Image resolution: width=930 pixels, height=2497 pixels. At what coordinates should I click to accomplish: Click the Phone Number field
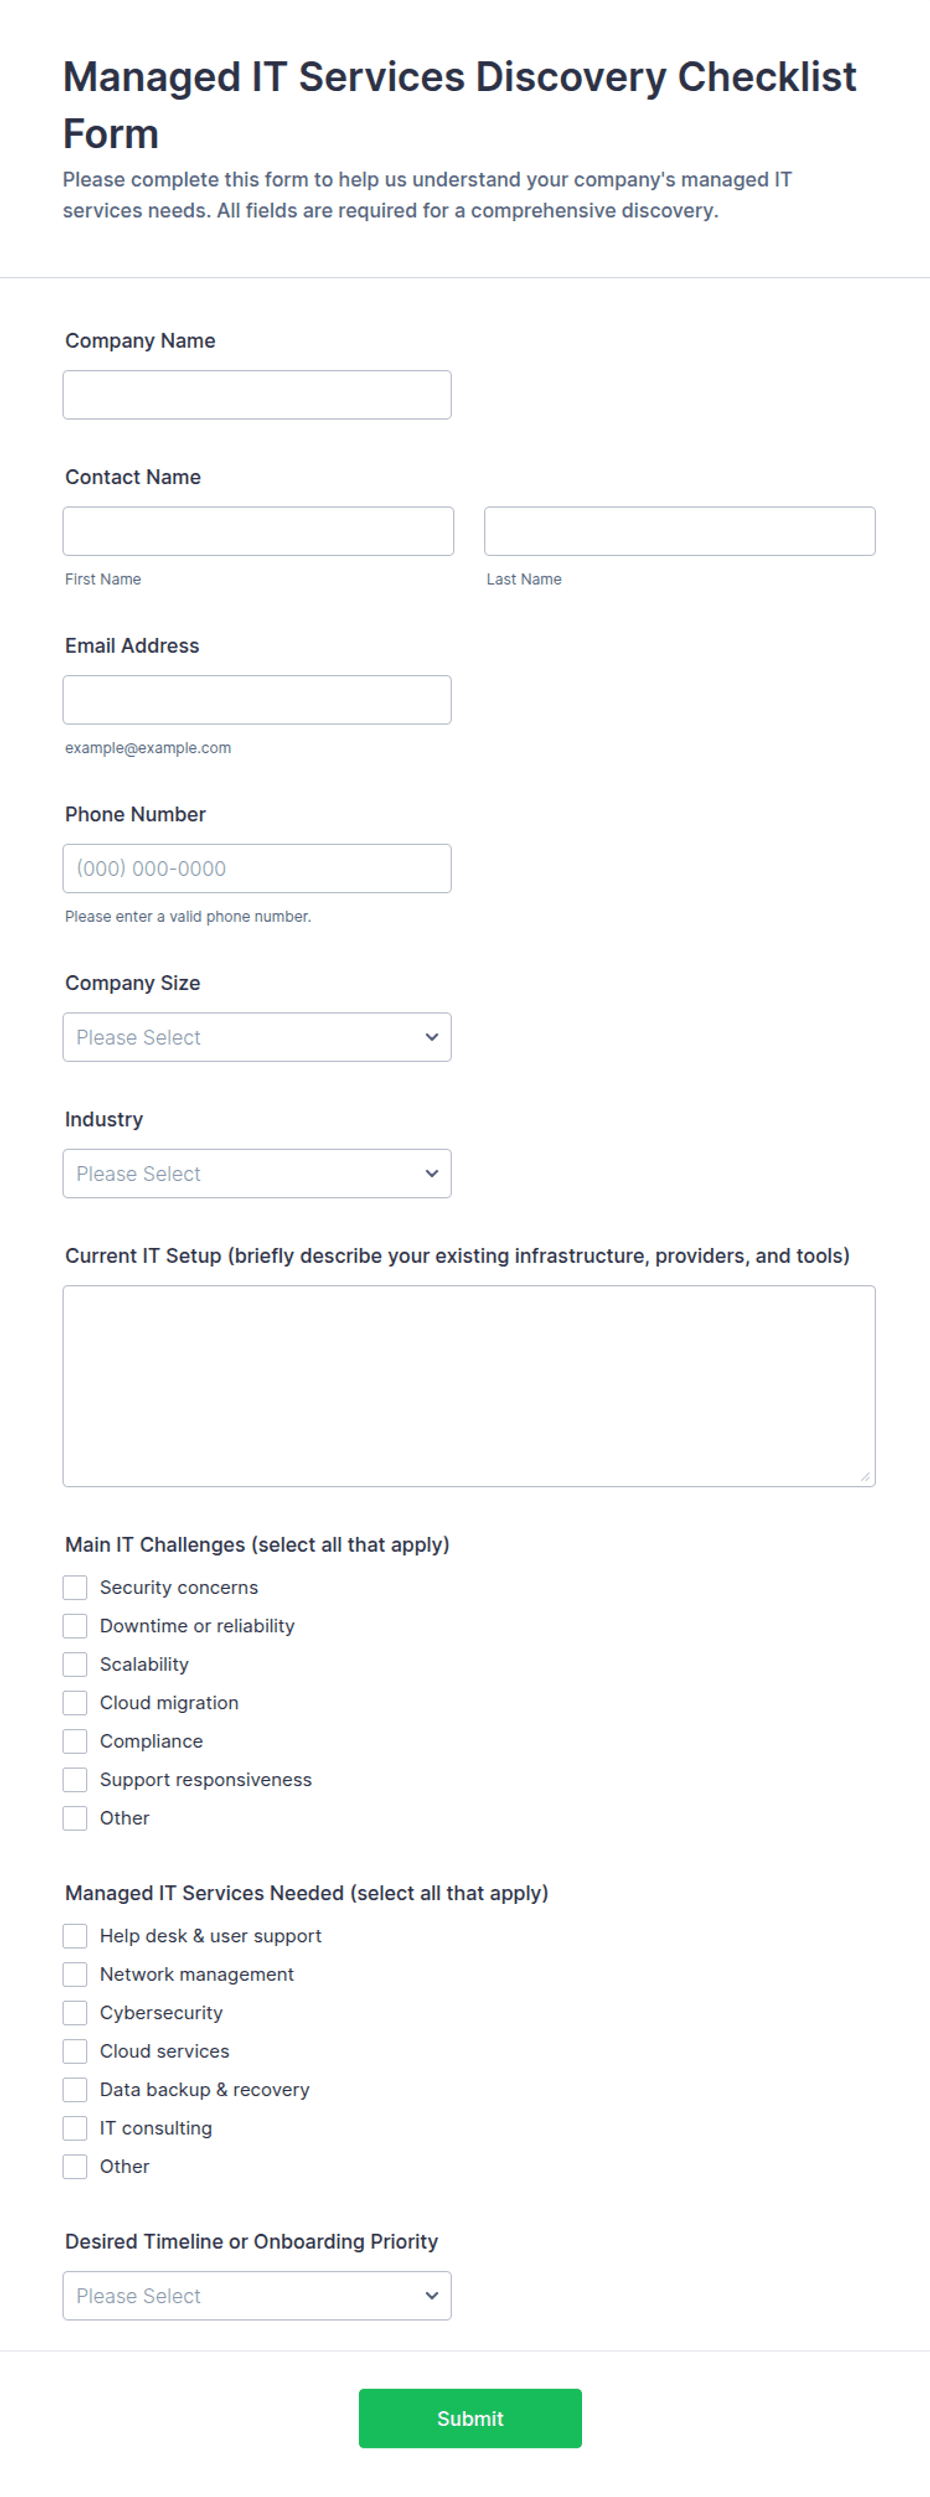click(257, 869)
